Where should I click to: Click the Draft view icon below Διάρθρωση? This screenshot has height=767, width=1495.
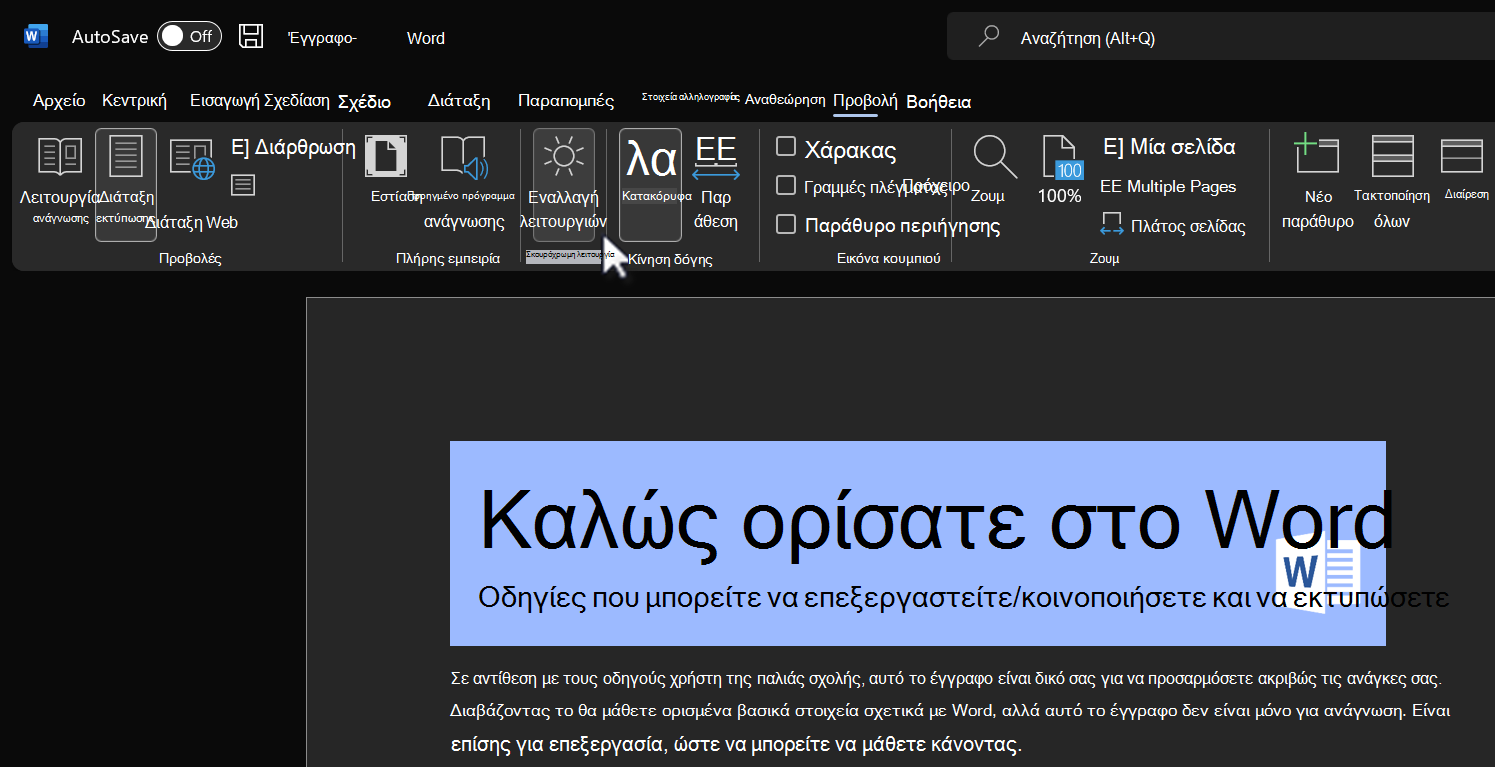click(x=243, y=185)
